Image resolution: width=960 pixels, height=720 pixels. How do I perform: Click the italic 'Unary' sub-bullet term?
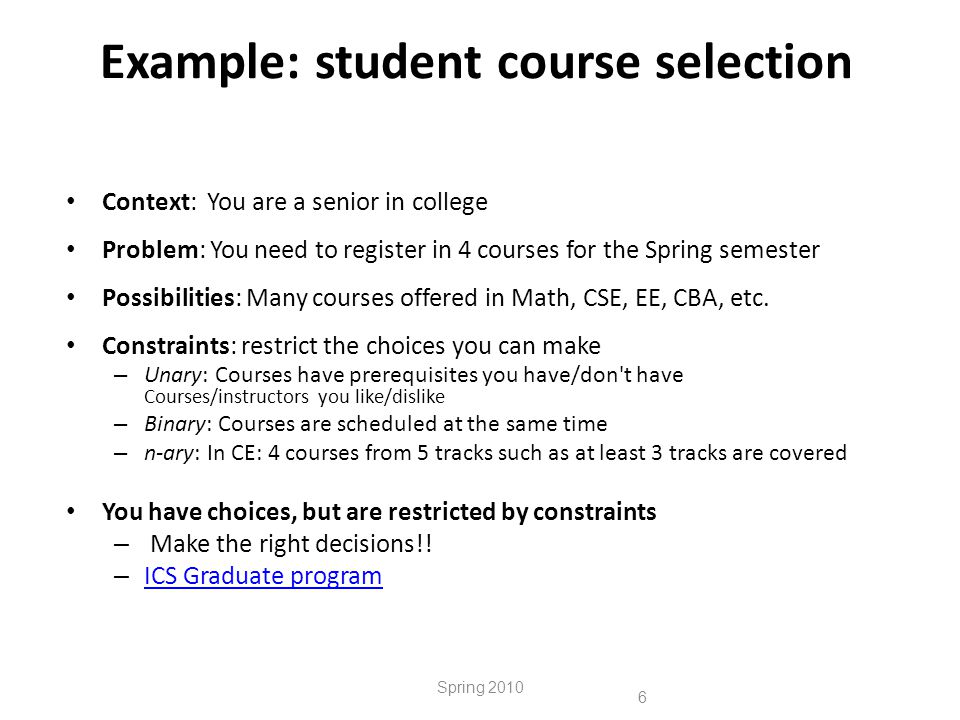click(173, 375)
